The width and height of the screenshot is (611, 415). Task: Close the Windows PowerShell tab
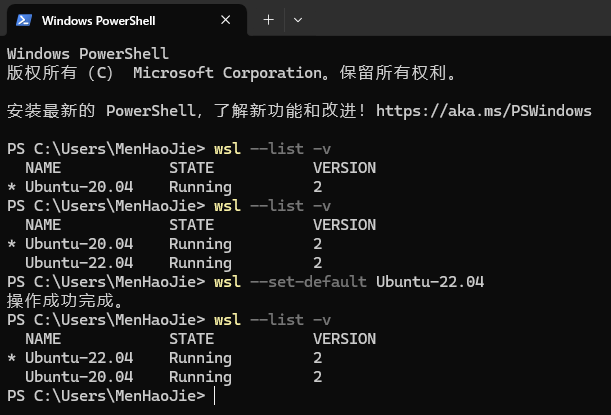tap(225, 20)
